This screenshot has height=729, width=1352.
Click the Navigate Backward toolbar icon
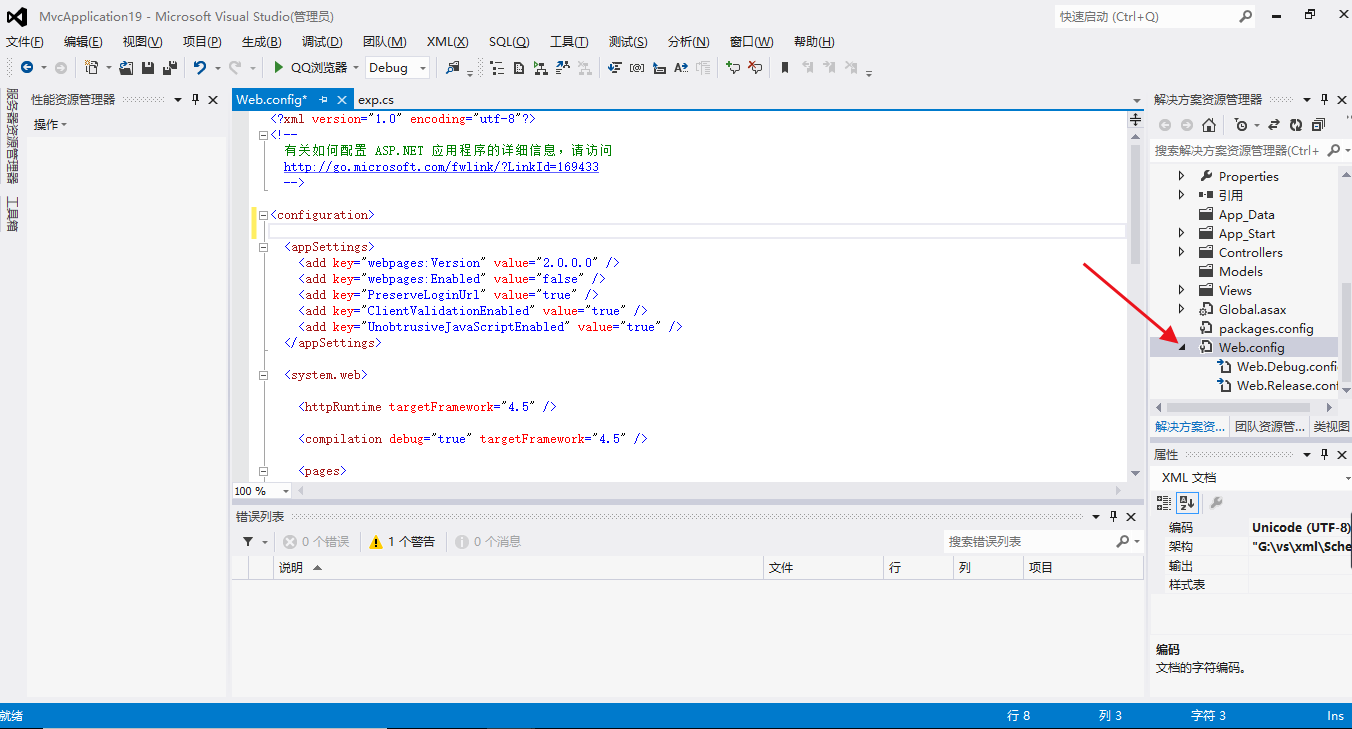pyautogui.click(x=26, y=68)
